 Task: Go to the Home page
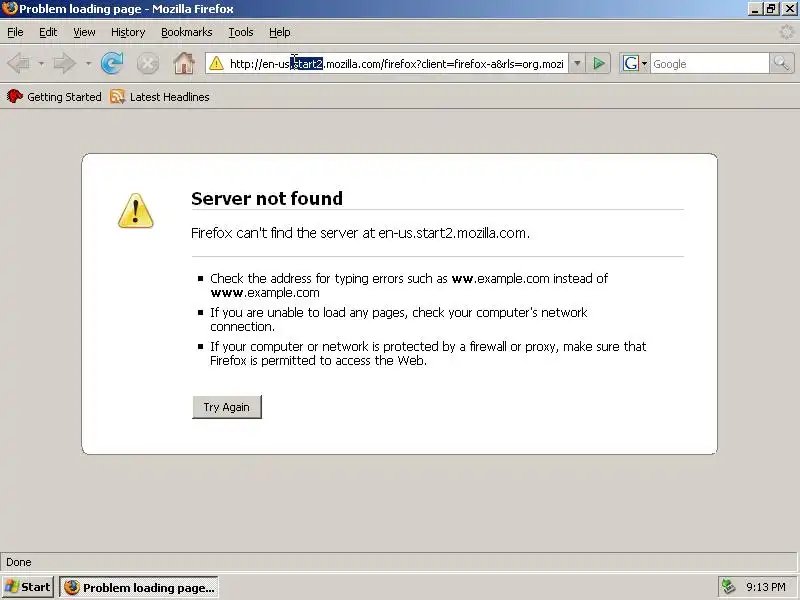184,63
